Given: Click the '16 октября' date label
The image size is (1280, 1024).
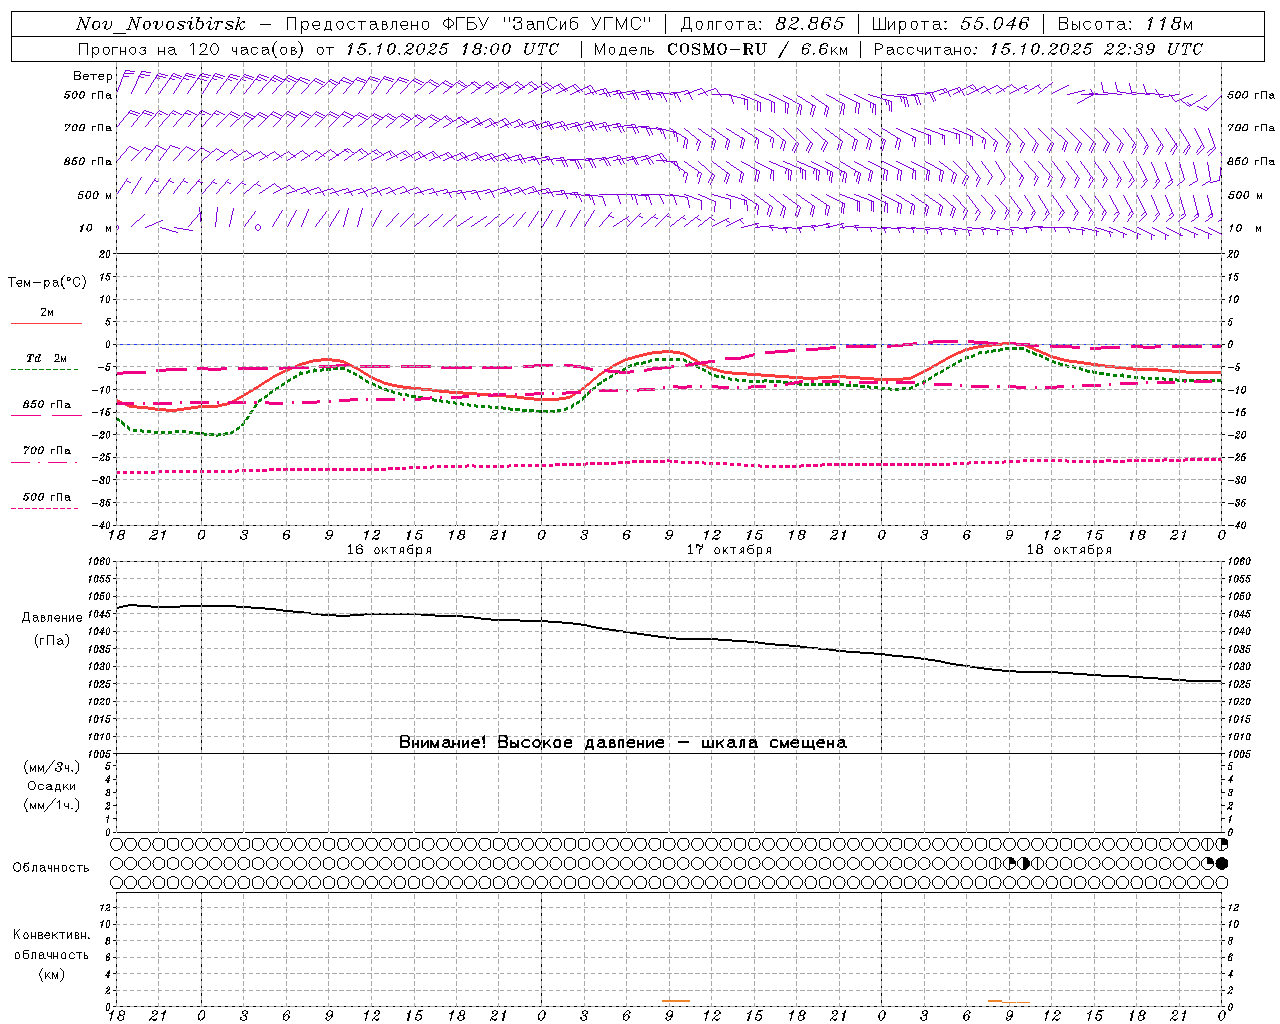Looking at the screenshot, I should click(x=389, y=550).
